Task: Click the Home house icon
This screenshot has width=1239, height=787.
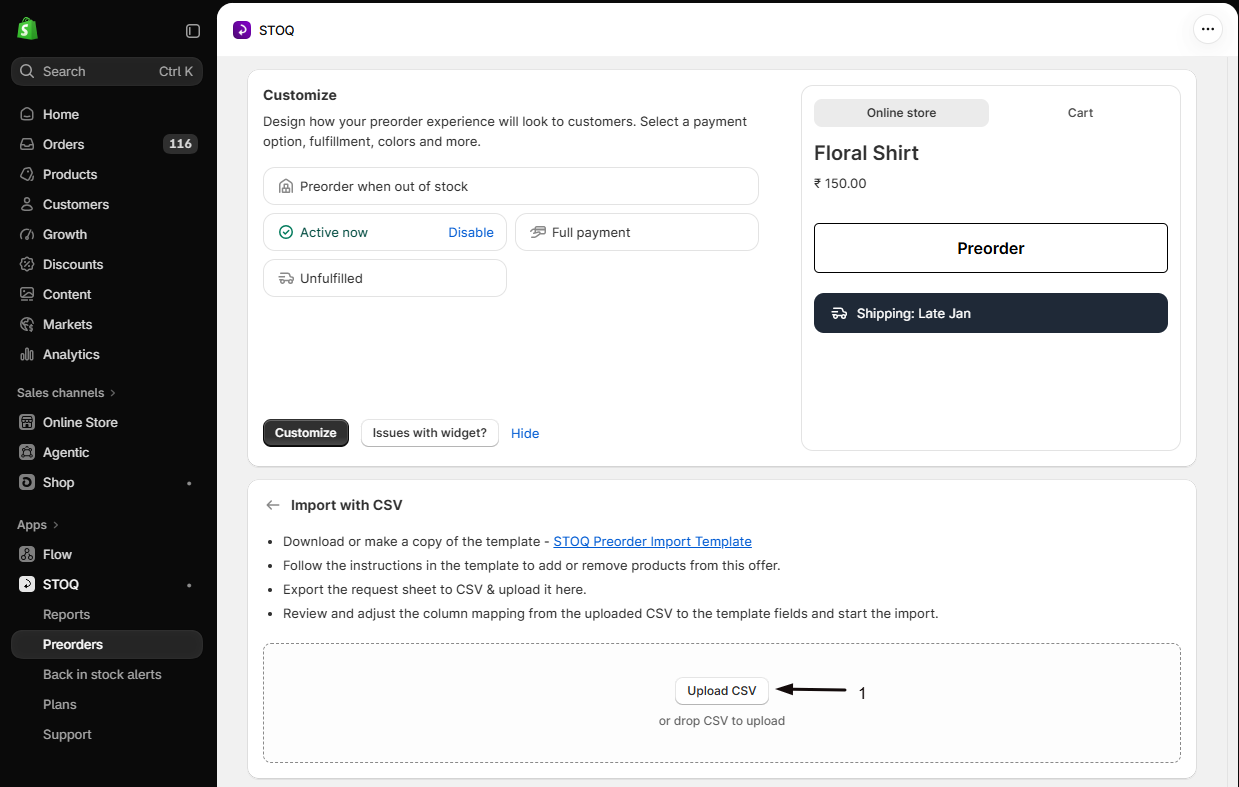Action: click(27, 114)
